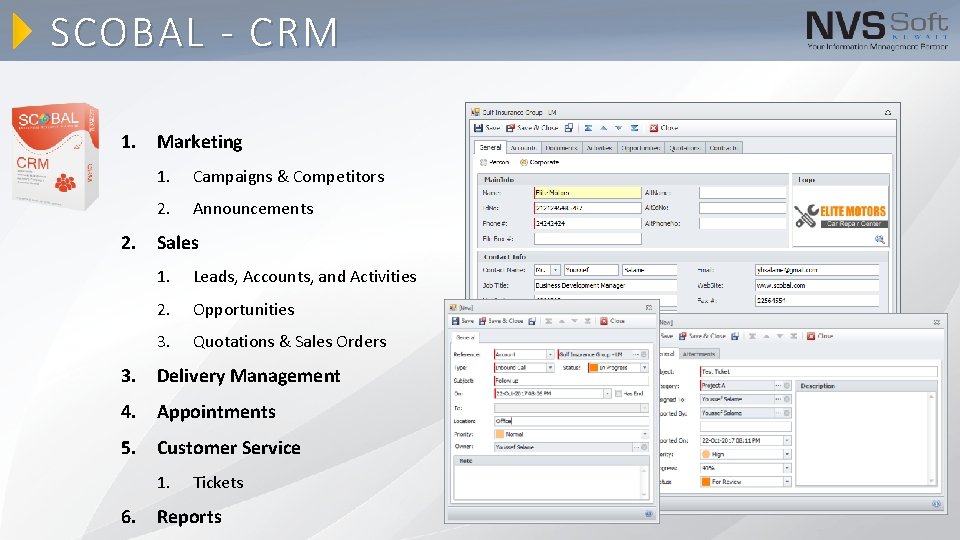
Task: Click the ellipsis beside Owner Youssef Salame
Action: pos(636,448)
